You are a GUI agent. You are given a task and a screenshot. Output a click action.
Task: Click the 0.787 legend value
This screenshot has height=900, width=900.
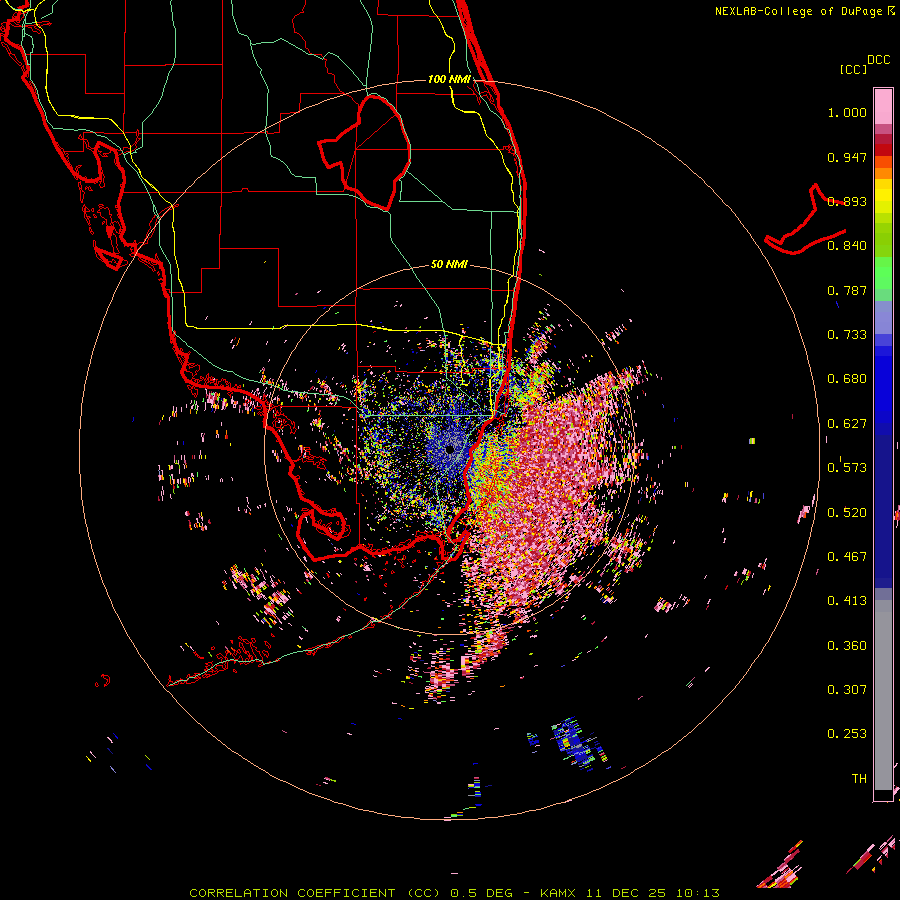click(x=847, y=290)
